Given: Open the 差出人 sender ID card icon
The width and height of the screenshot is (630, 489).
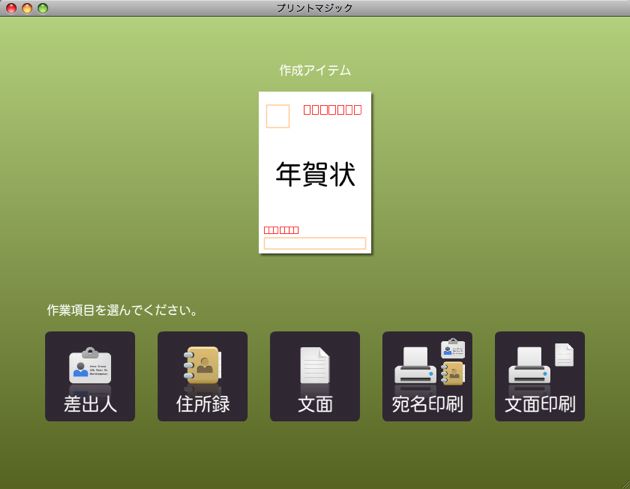Looking at the screenshot, I should [89, 367].
